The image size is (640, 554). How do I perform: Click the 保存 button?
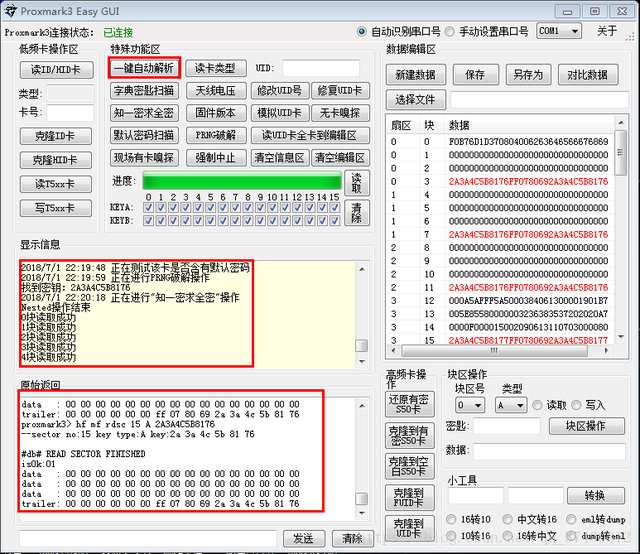click(476, 75)
